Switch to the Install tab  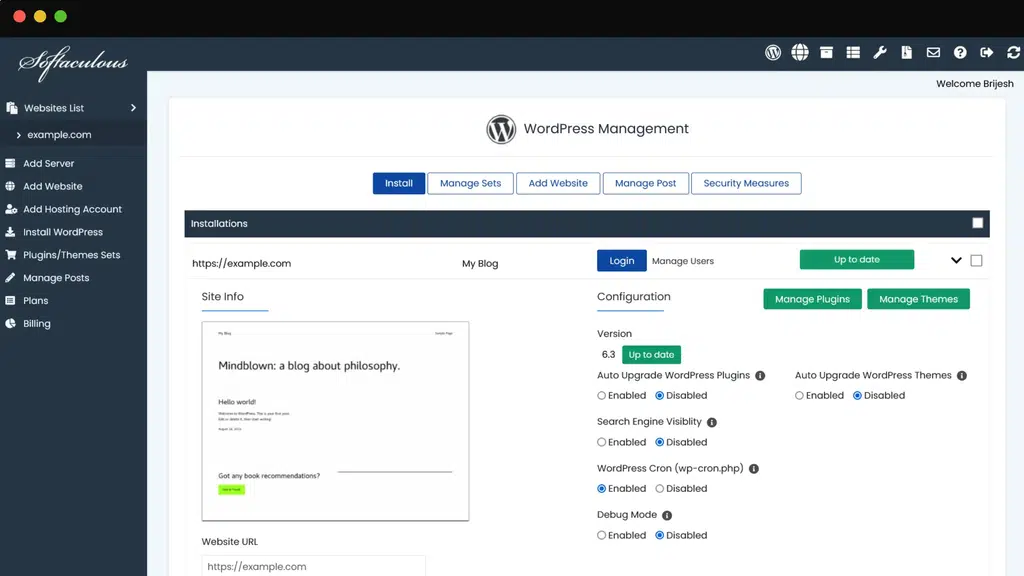399,184
